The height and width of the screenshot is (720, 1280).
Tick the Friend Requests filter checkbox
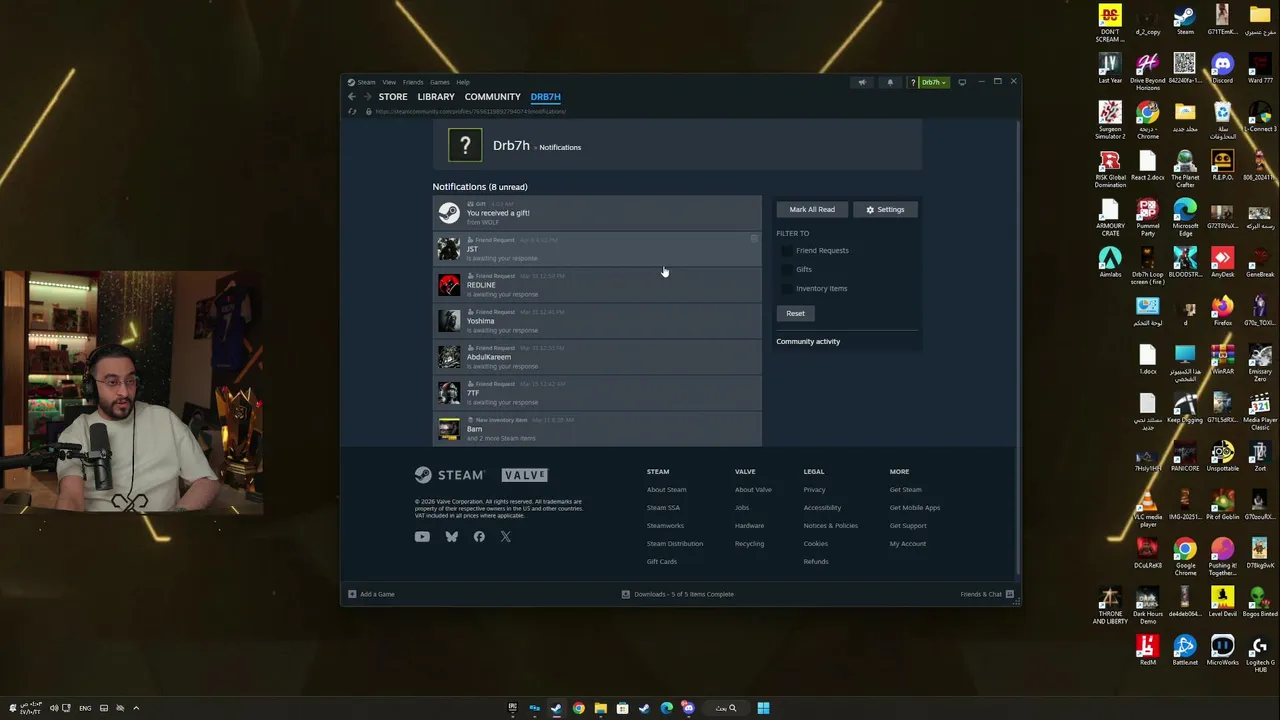(x=786, y=251)
